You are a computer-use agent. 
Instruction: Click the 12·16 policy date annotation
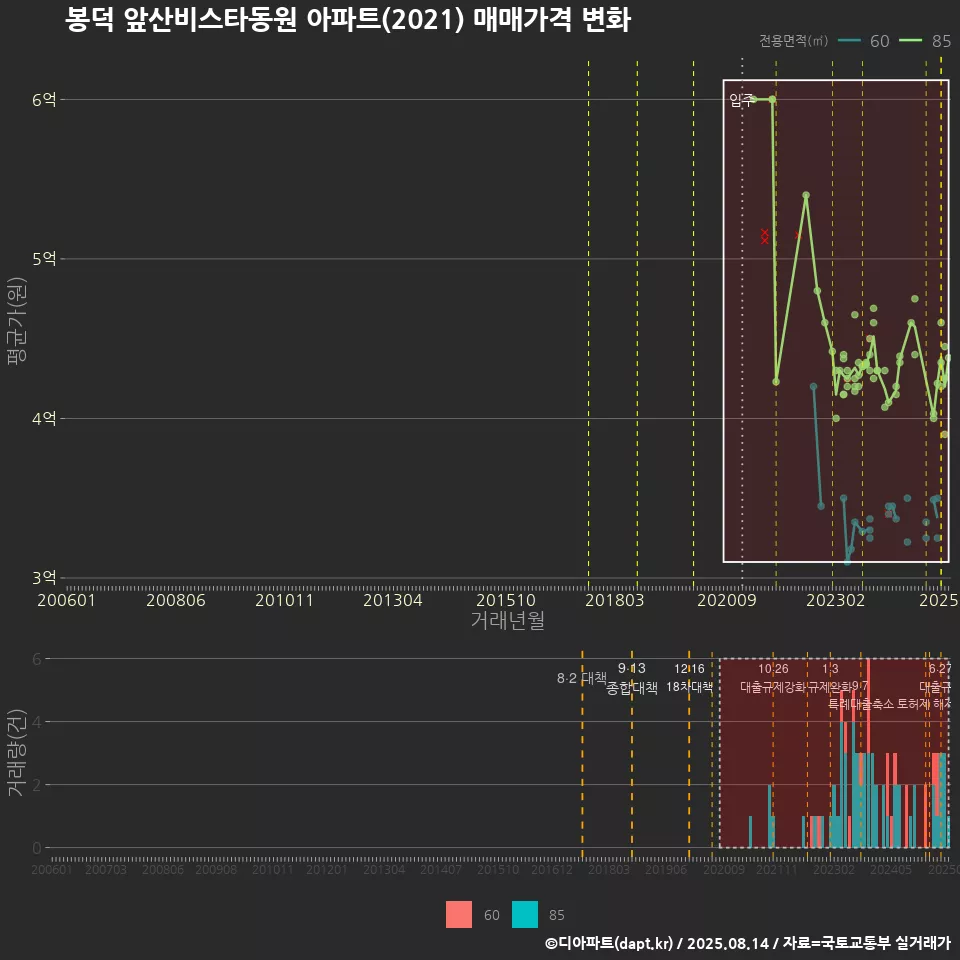689,669
